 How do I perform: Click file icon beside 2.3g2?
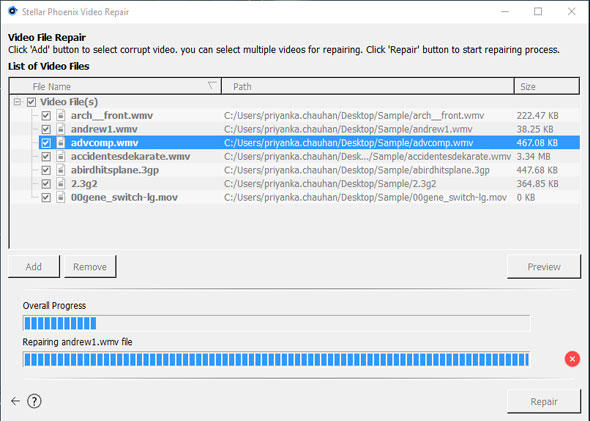pos(61,183)
